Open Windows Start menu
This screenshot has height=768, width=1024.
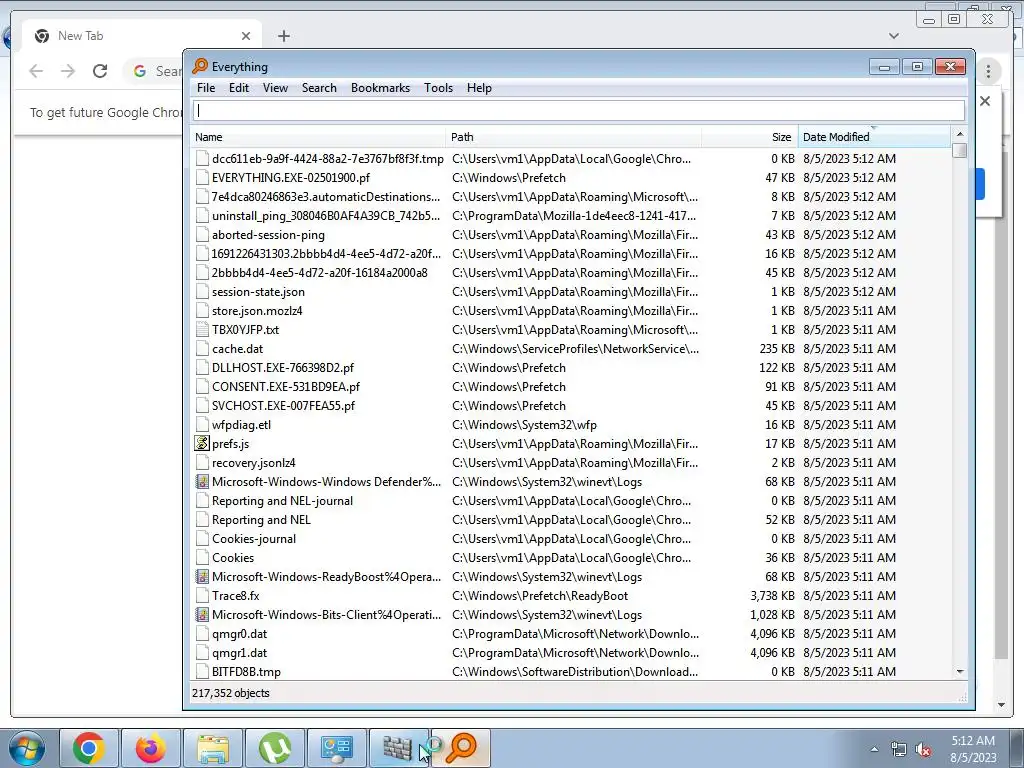26,748
